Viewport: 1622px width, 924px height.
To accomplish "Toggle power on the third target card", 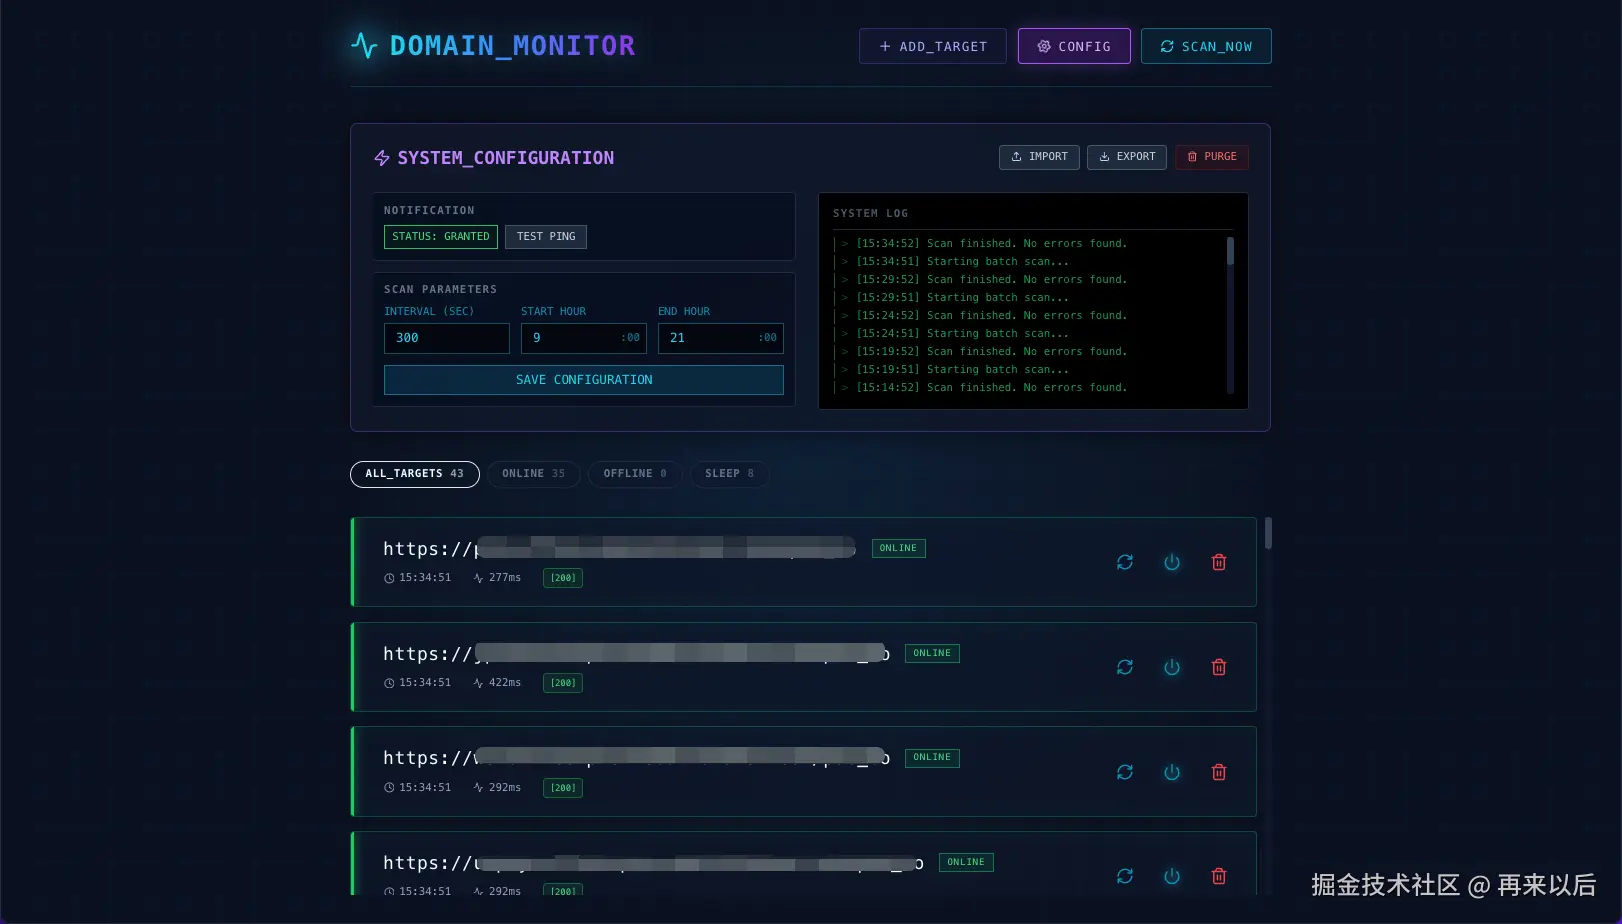I will tap(1172, 772).
